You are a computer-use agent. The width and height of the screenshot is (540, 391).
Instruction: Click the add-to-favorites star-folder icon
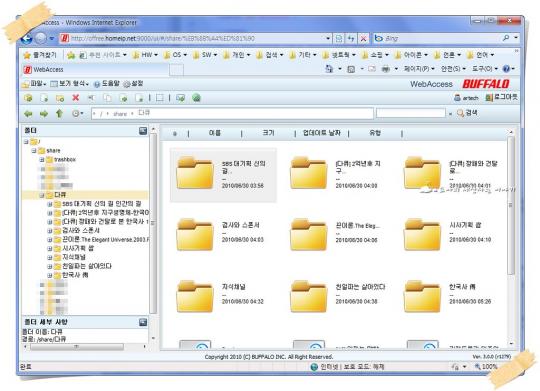71,55
